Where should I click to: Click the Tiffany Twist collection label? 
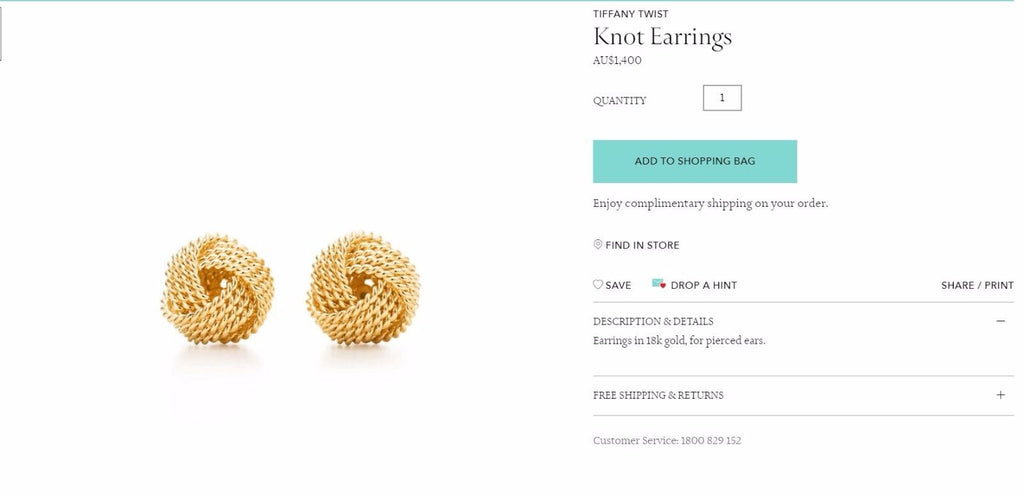[x=630, y=14]
